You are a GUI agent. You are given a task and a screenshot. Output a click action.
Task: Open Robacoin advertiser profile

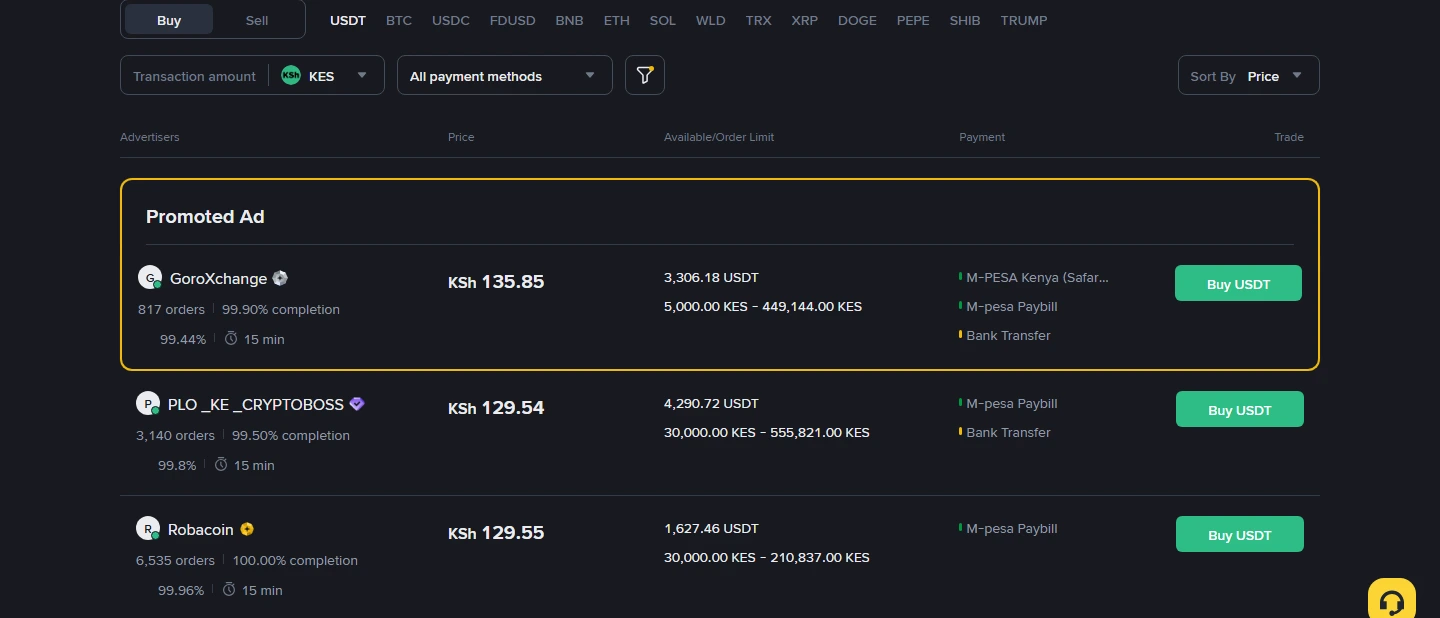201,529
